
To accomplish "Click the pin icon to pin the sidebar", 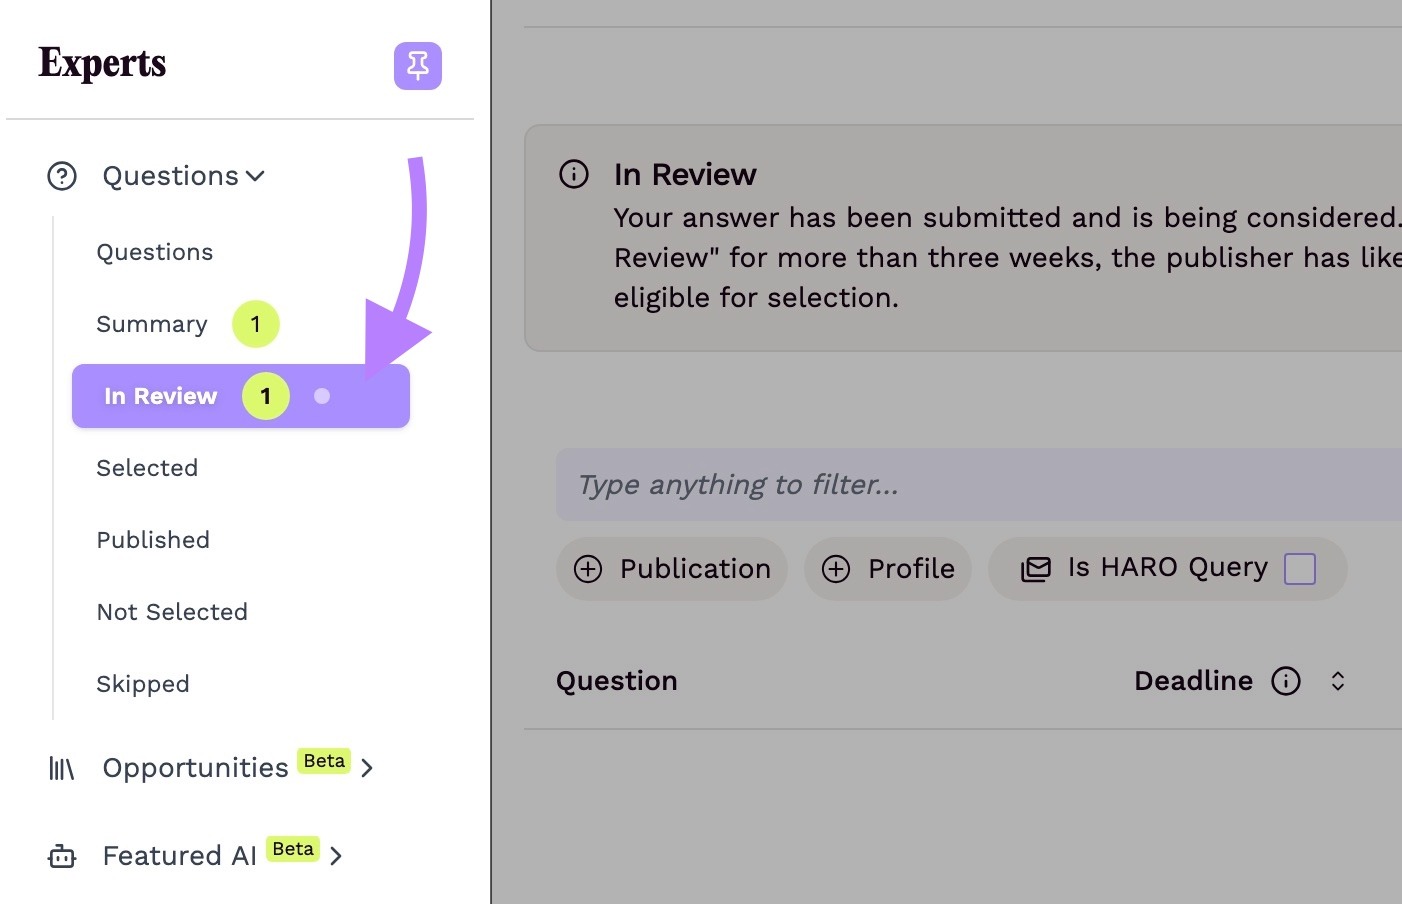I will (418, 66).
